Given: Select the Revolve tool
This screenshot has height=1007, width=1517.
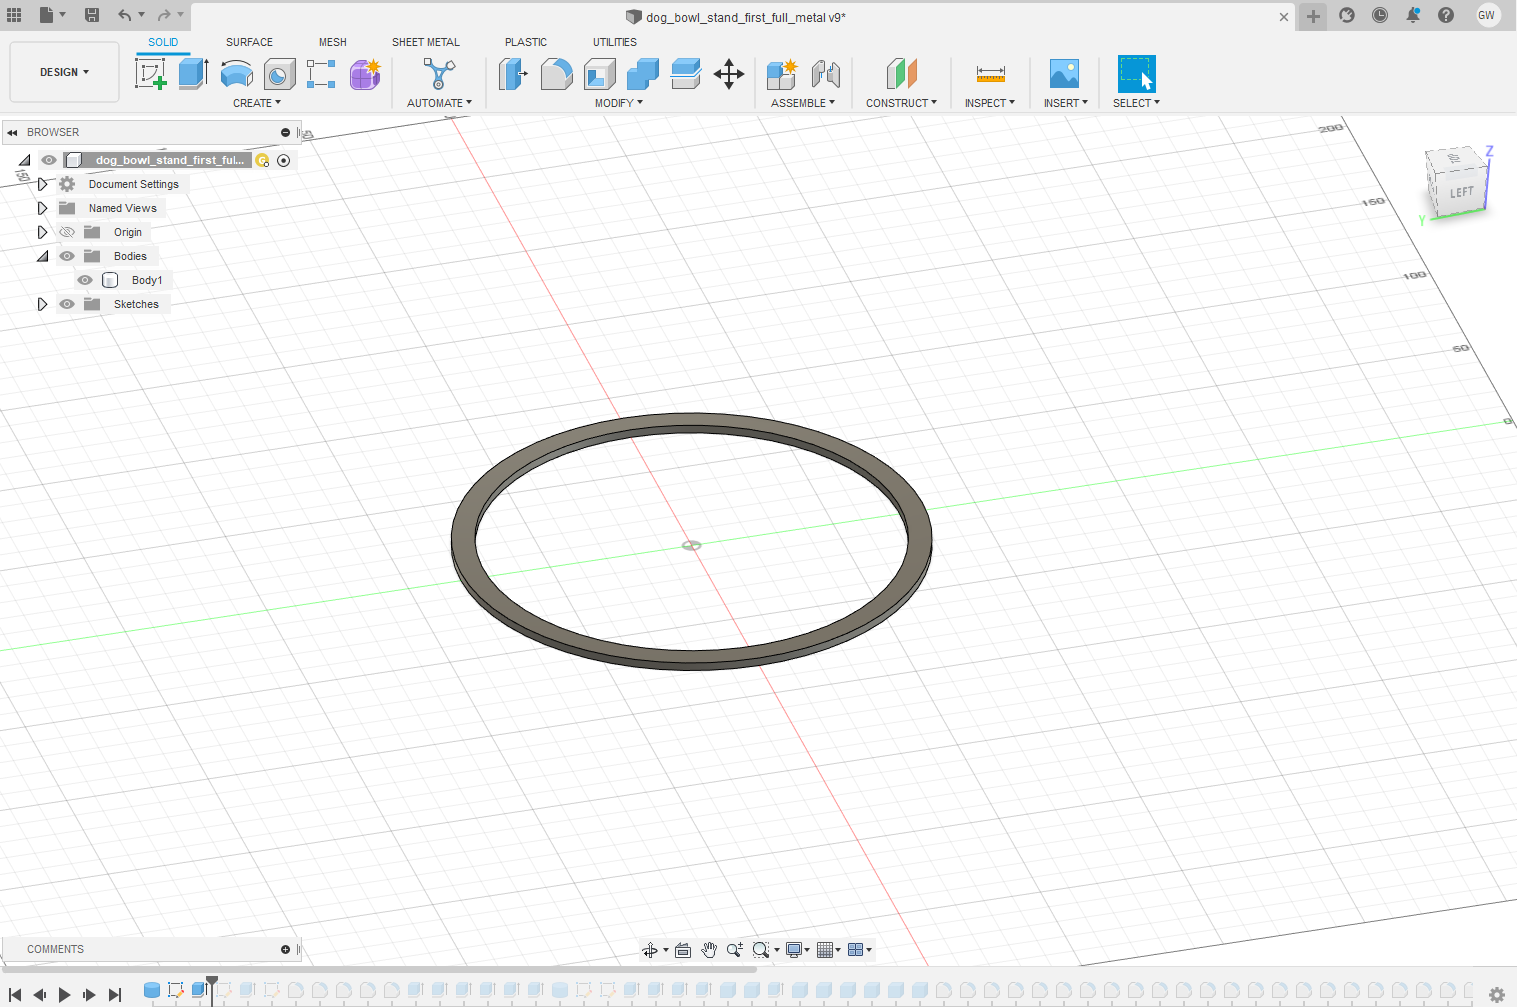Looking at the screenshot, I should click(236, 74).
